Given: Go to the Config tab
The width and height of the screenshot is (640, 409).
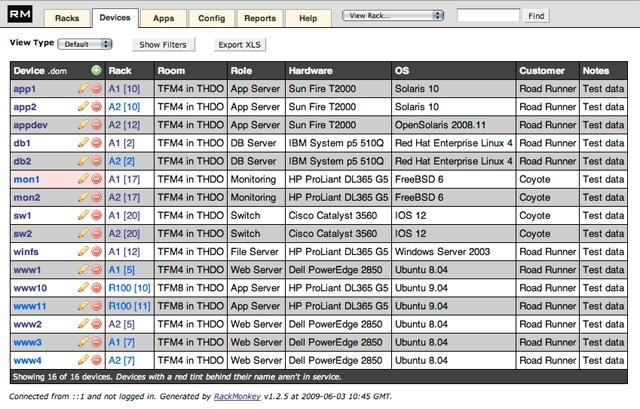Looking at the screenshot, I should (211, 18).
